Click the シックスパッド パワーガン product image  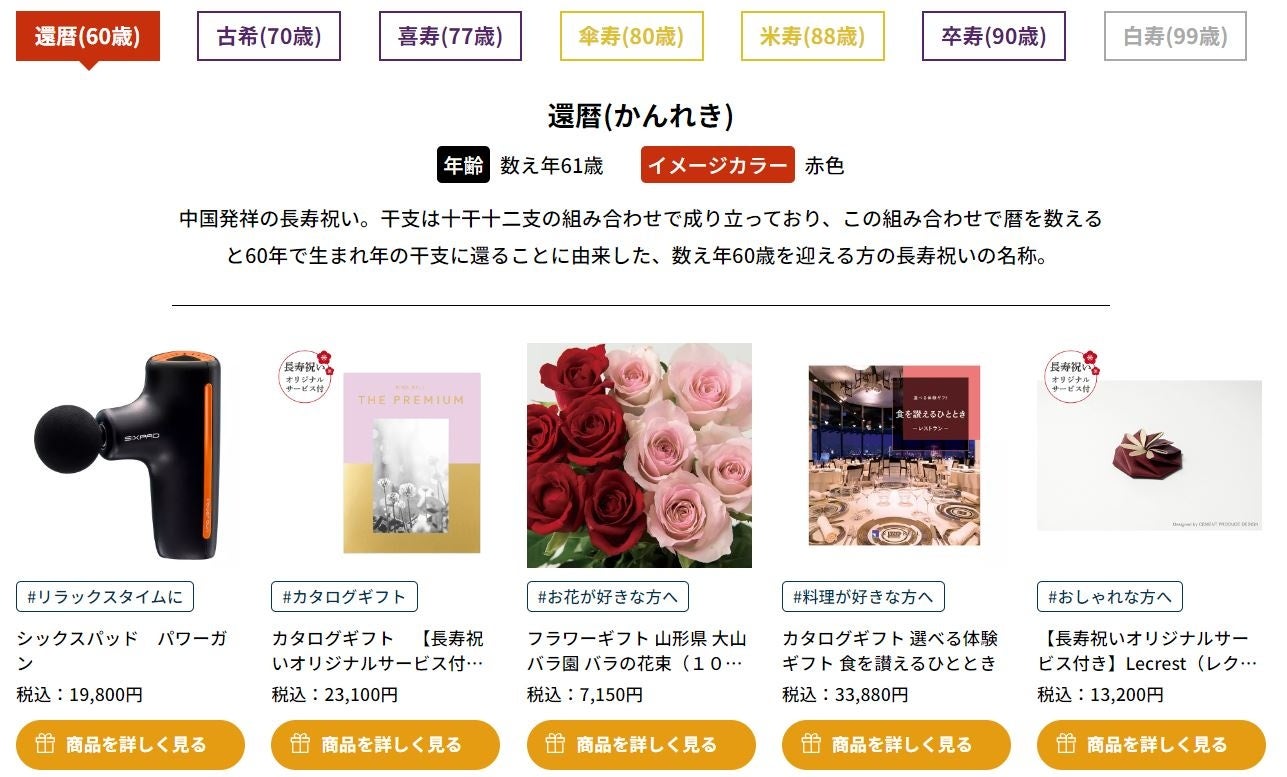pyautogui.click(x=129, y=456)
